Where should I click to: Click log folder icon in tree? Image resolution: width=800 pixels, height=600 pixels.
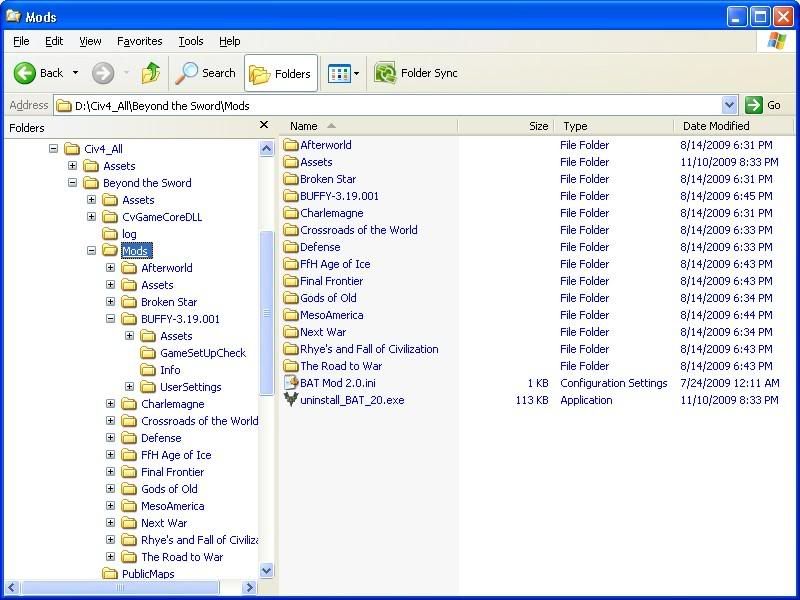coord(110,234)
